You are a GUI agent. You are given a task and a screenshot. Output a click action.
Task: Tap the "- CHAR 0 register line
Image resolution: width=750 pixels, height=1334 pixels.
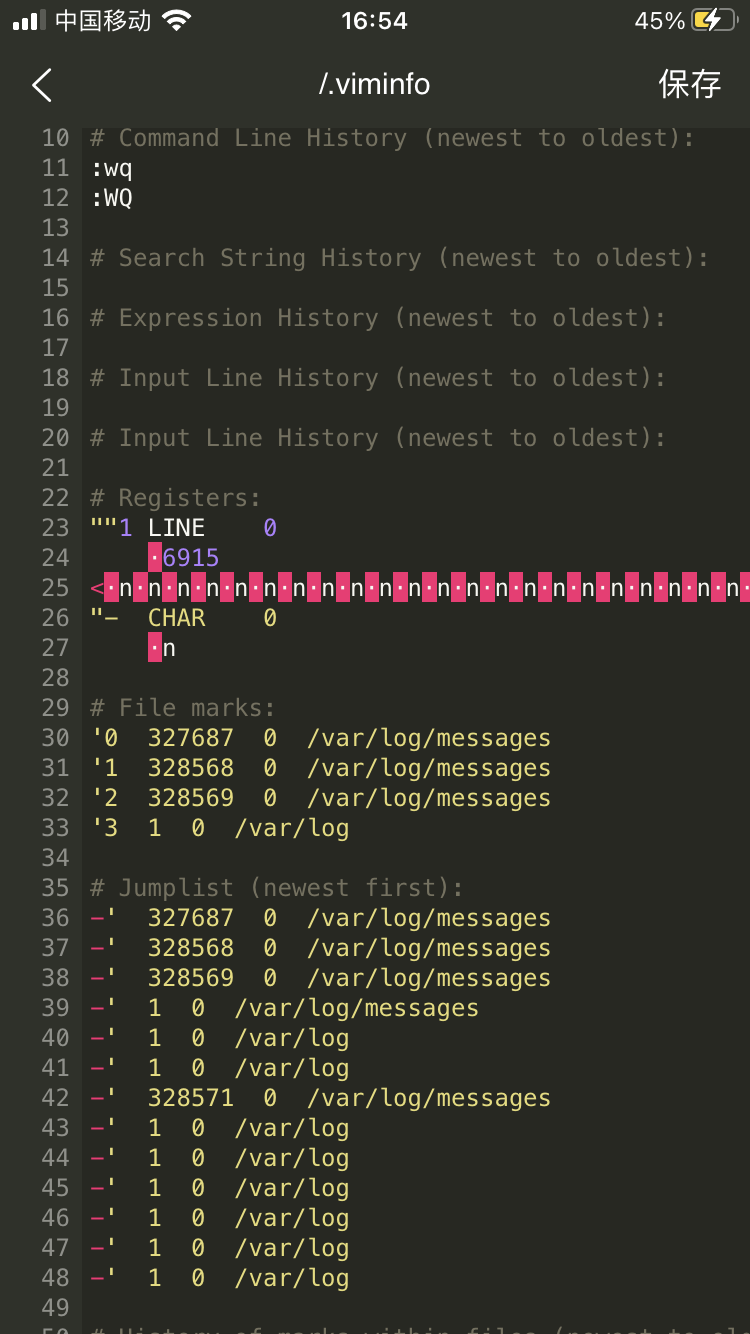(x=183, y=618)
